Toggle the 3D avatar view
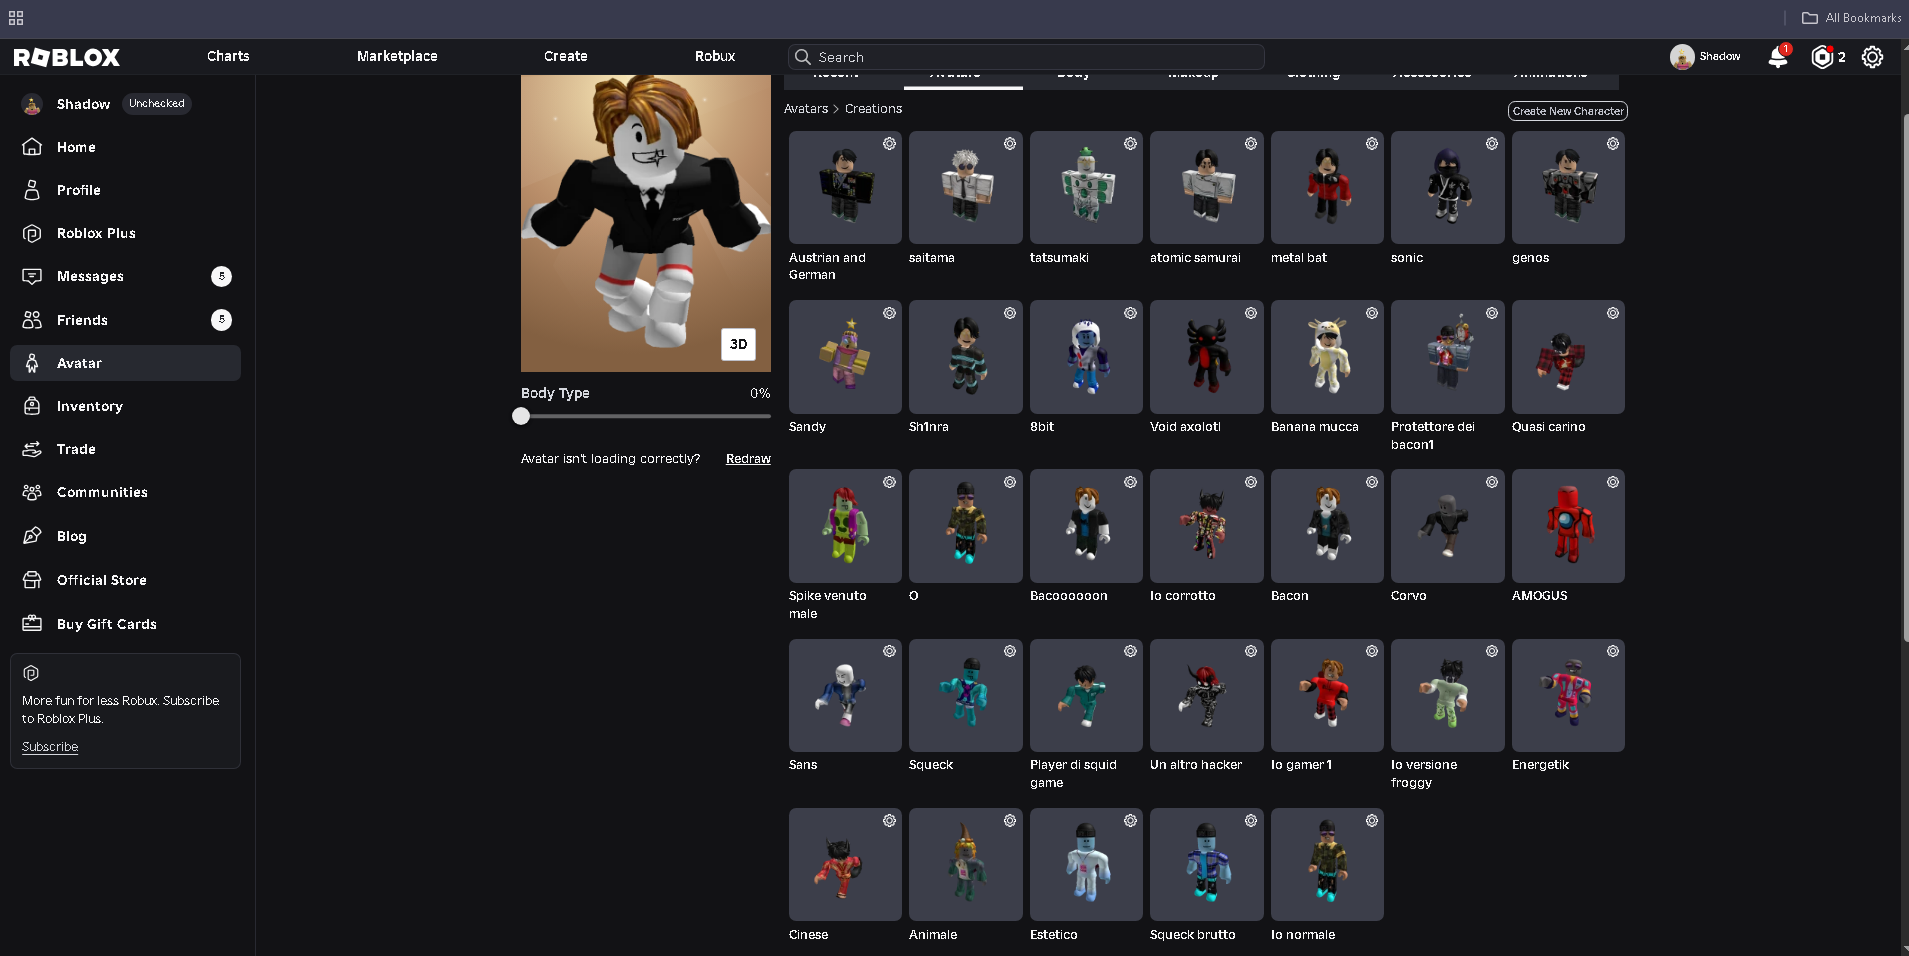Screen dimensions: 1909x956 738,344
